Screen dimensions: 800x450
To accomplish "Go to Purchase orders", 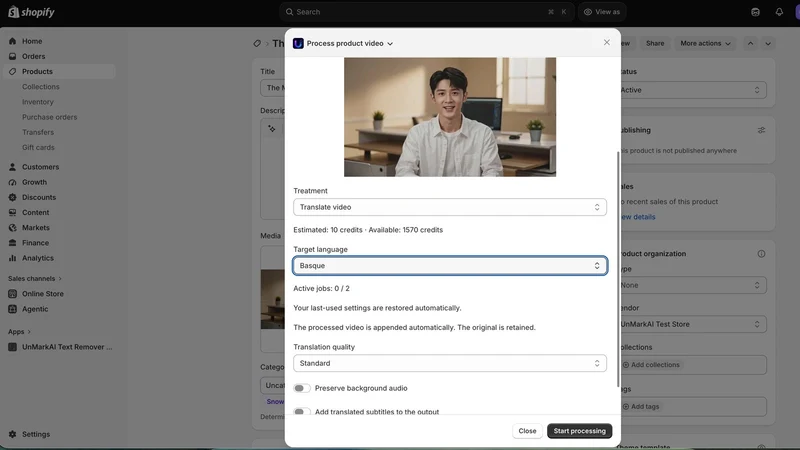I will (49, 117).
